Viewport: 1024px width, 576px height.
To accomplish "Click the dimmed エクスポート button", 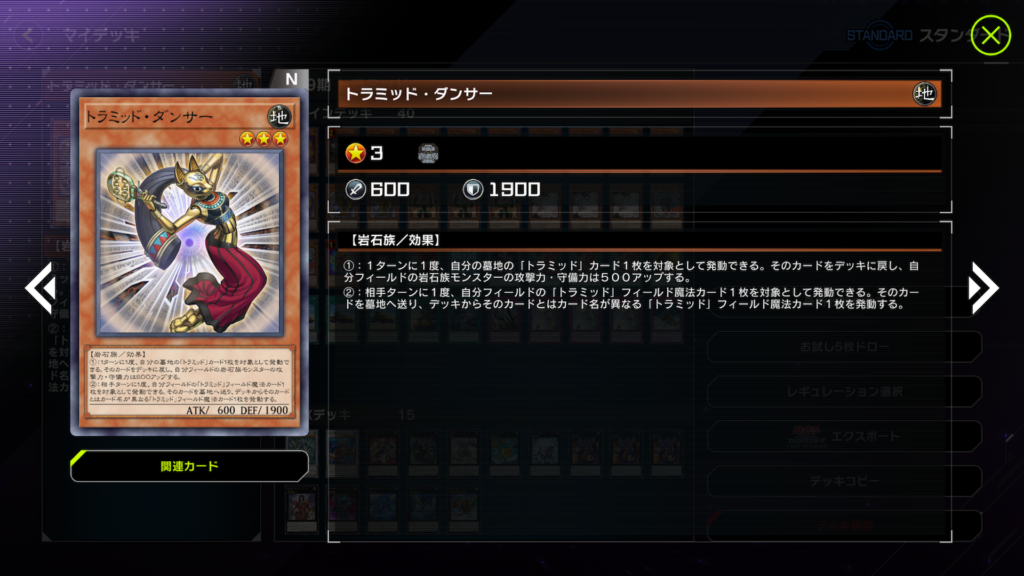I will pyautogui.click(x=844, y=436).
